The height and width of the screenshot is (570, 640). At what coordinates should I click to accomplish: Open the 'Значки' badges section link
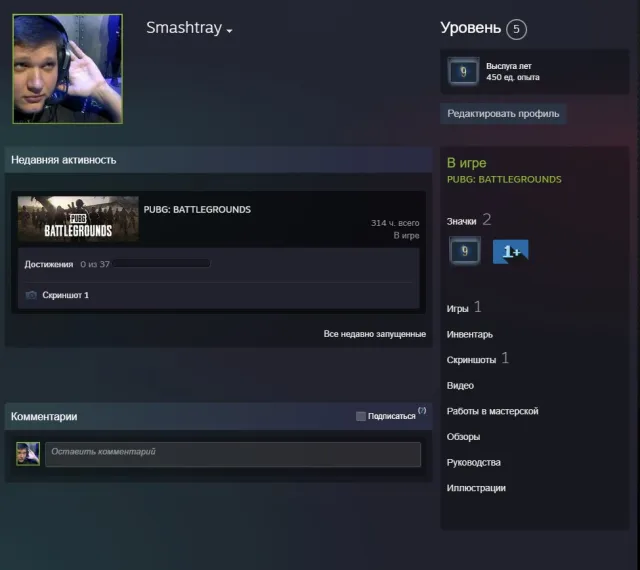click(x=461, y=221)
